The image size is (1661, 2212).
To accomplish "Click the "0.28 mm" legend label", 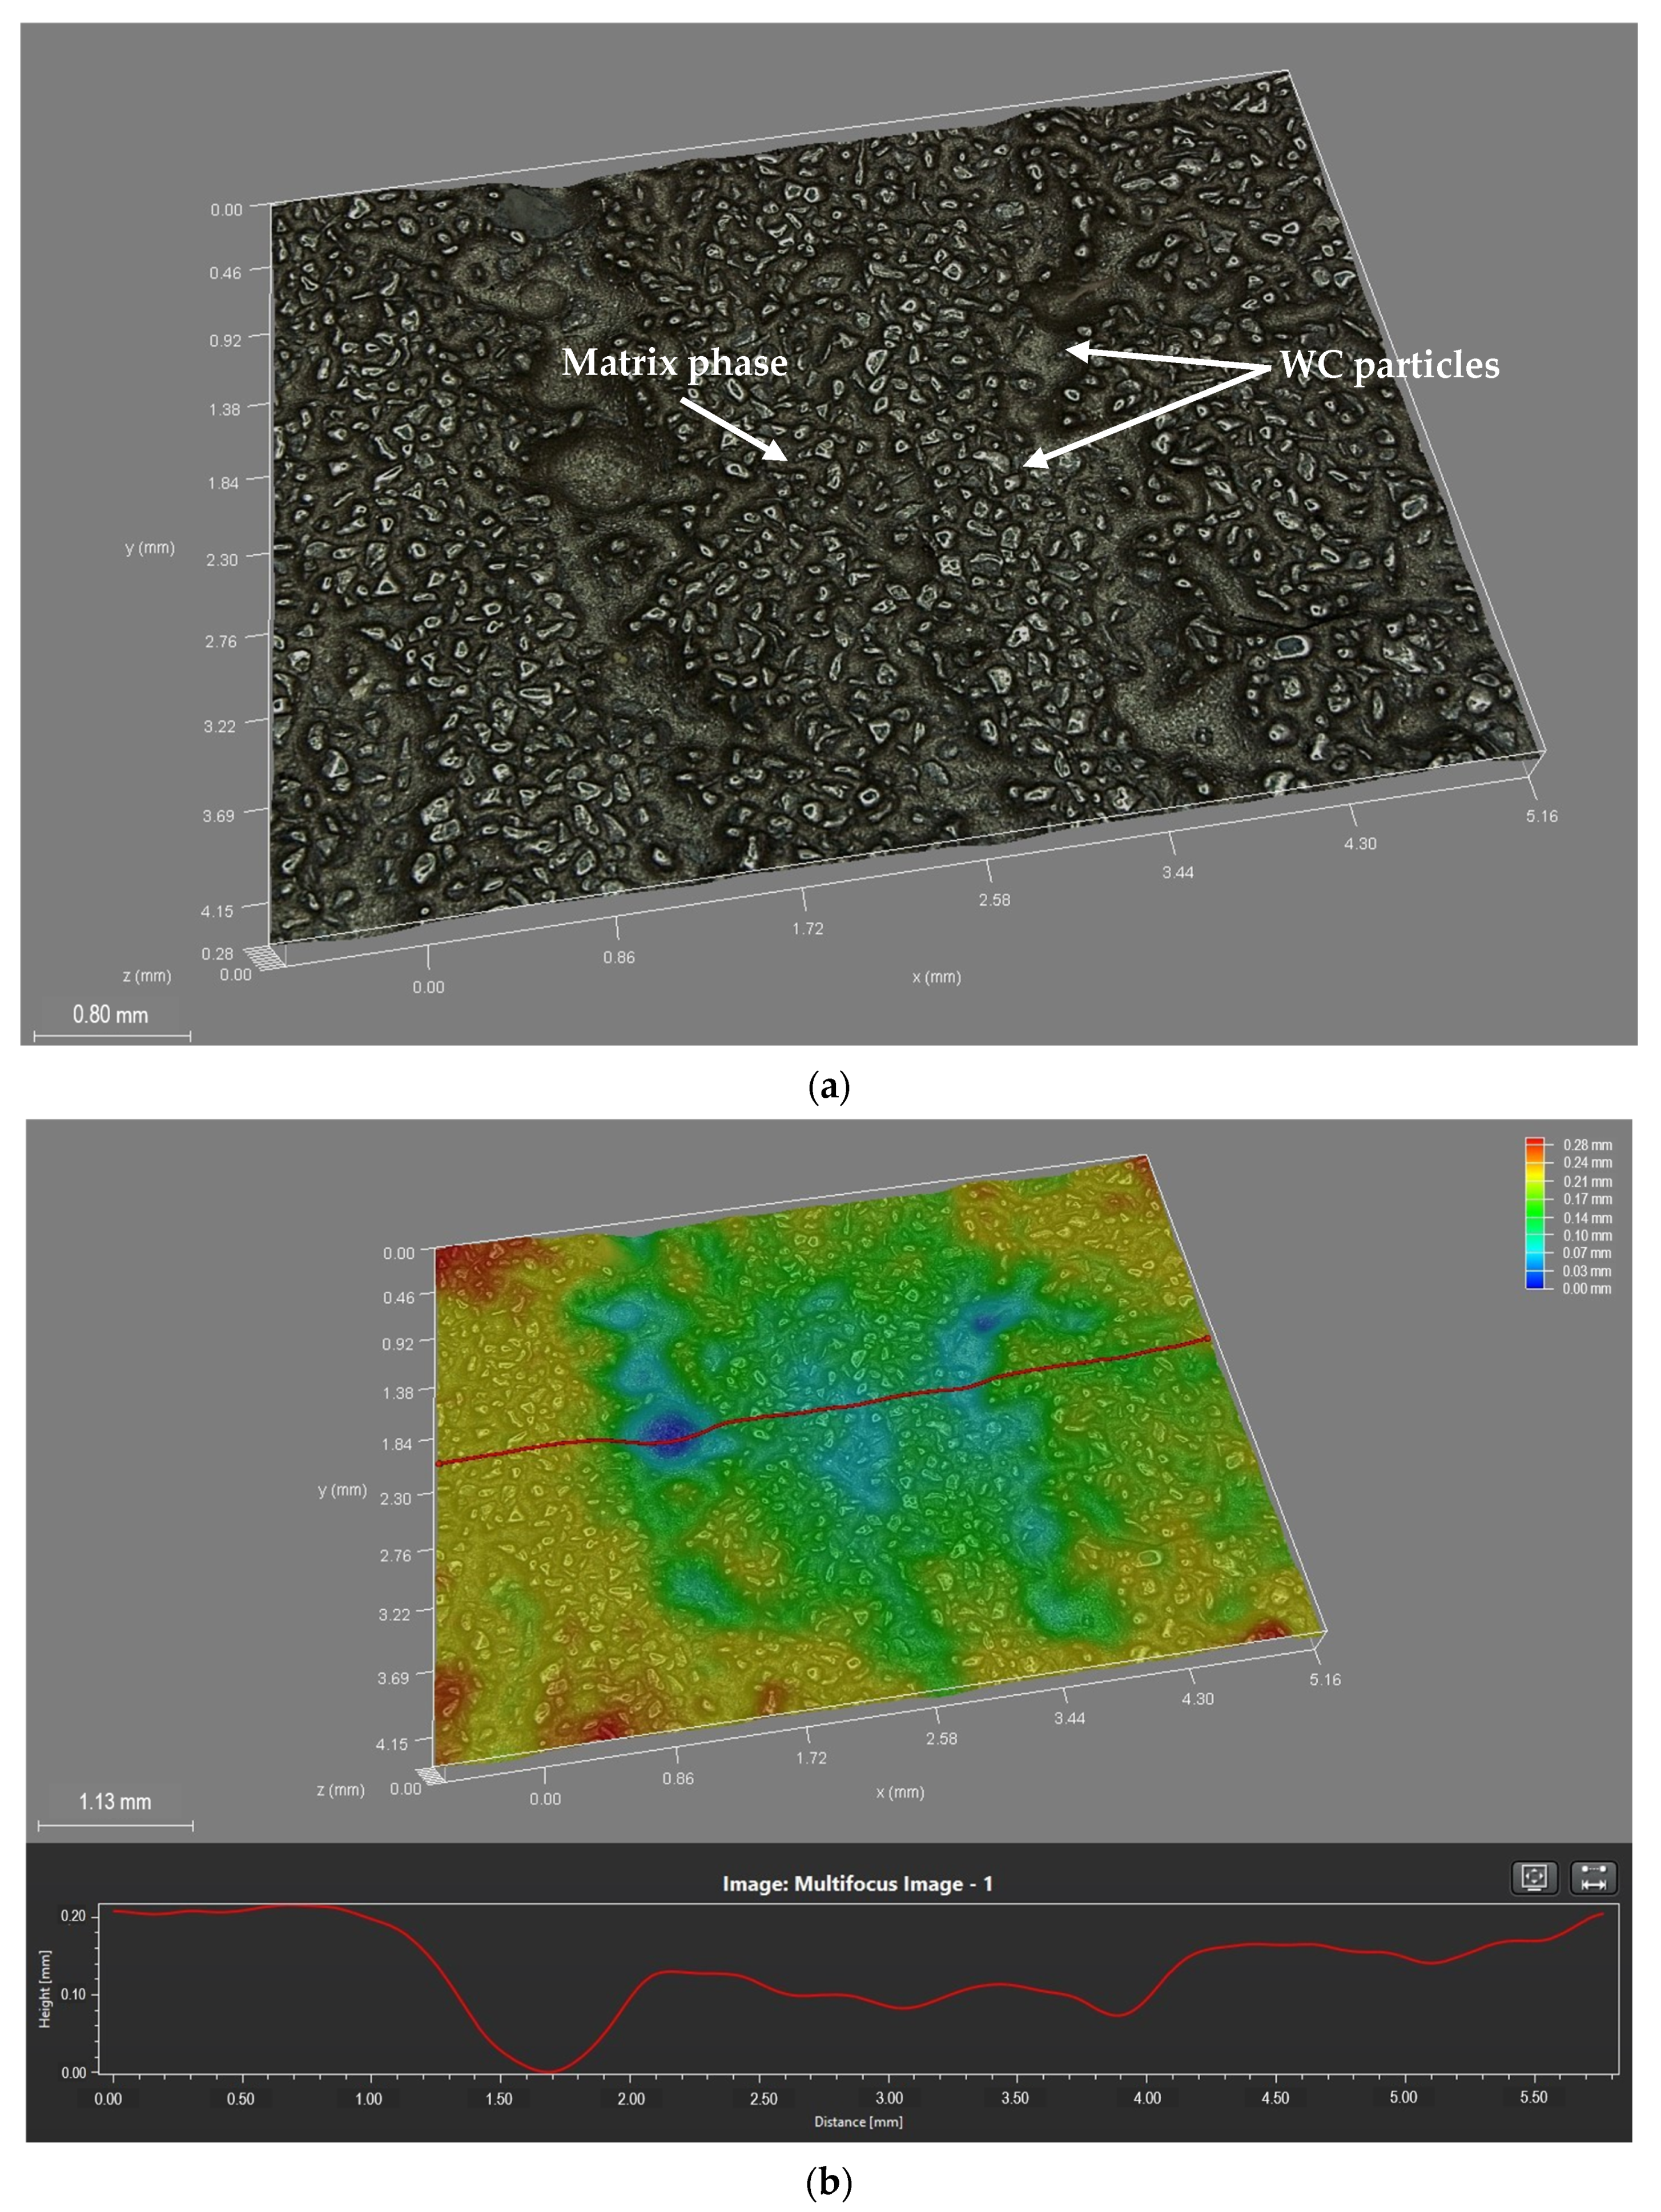I will [1587, 1145].
